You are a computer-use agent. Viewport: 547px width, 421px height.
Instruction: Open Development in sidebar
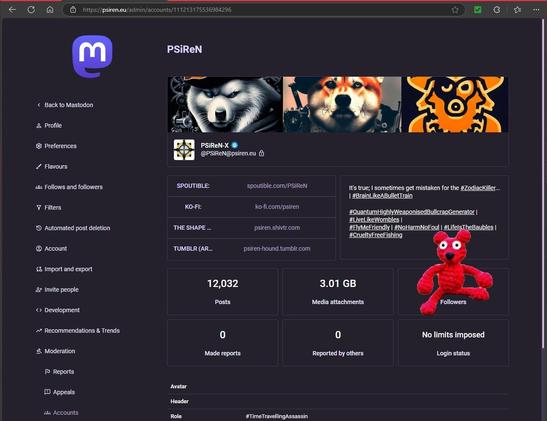point(58,310)
